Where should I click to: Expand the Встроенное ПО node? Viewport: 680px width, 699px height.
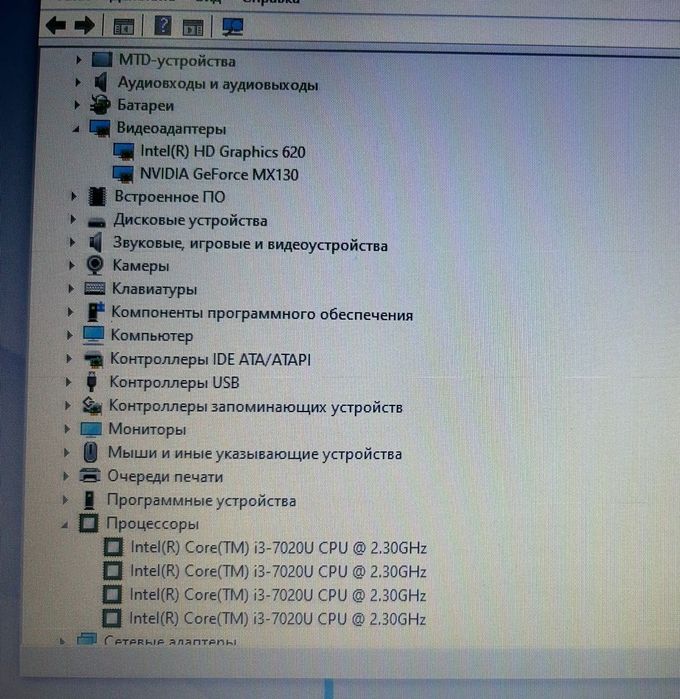pyautogui.click(x=74, y=196)
